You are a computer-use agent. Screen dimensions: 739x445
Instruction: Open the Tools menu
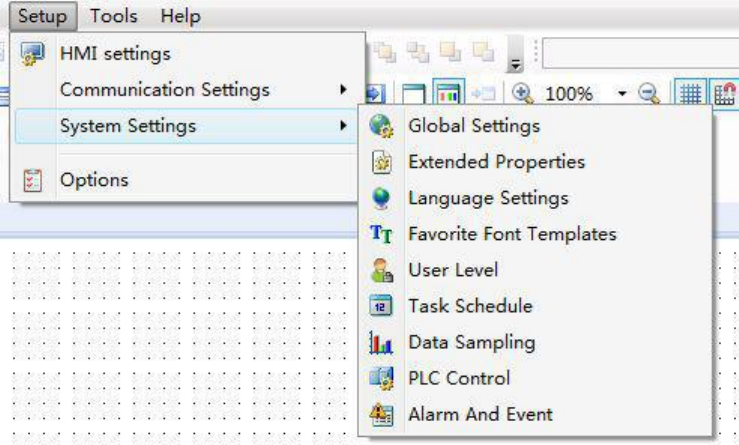(113, 16)
